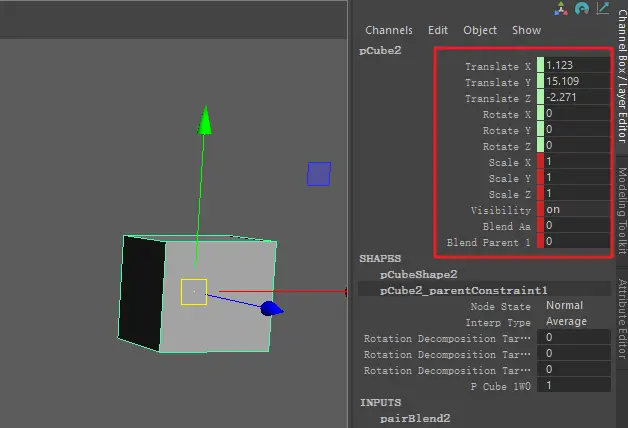The width and height of the screenshot is (628, 428).
Task: Open the Channels menu
Action: [388, 30]
